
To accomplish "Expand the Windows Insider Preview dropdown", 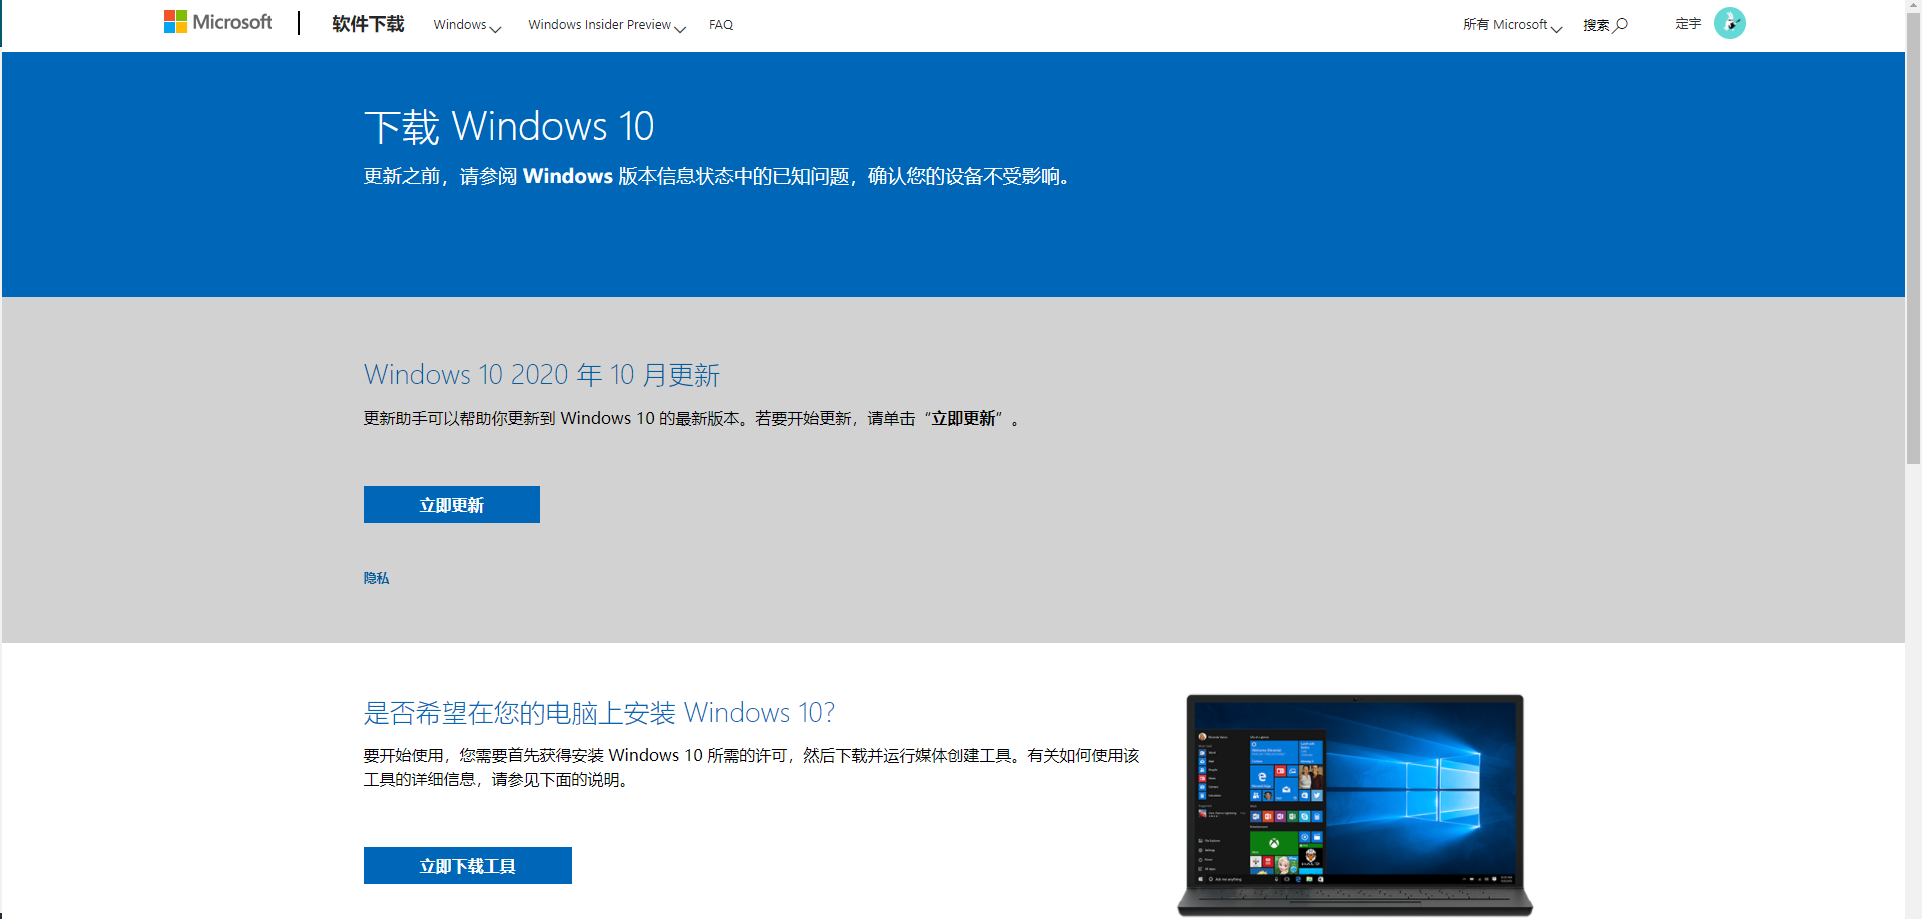I will pos(599,24).
